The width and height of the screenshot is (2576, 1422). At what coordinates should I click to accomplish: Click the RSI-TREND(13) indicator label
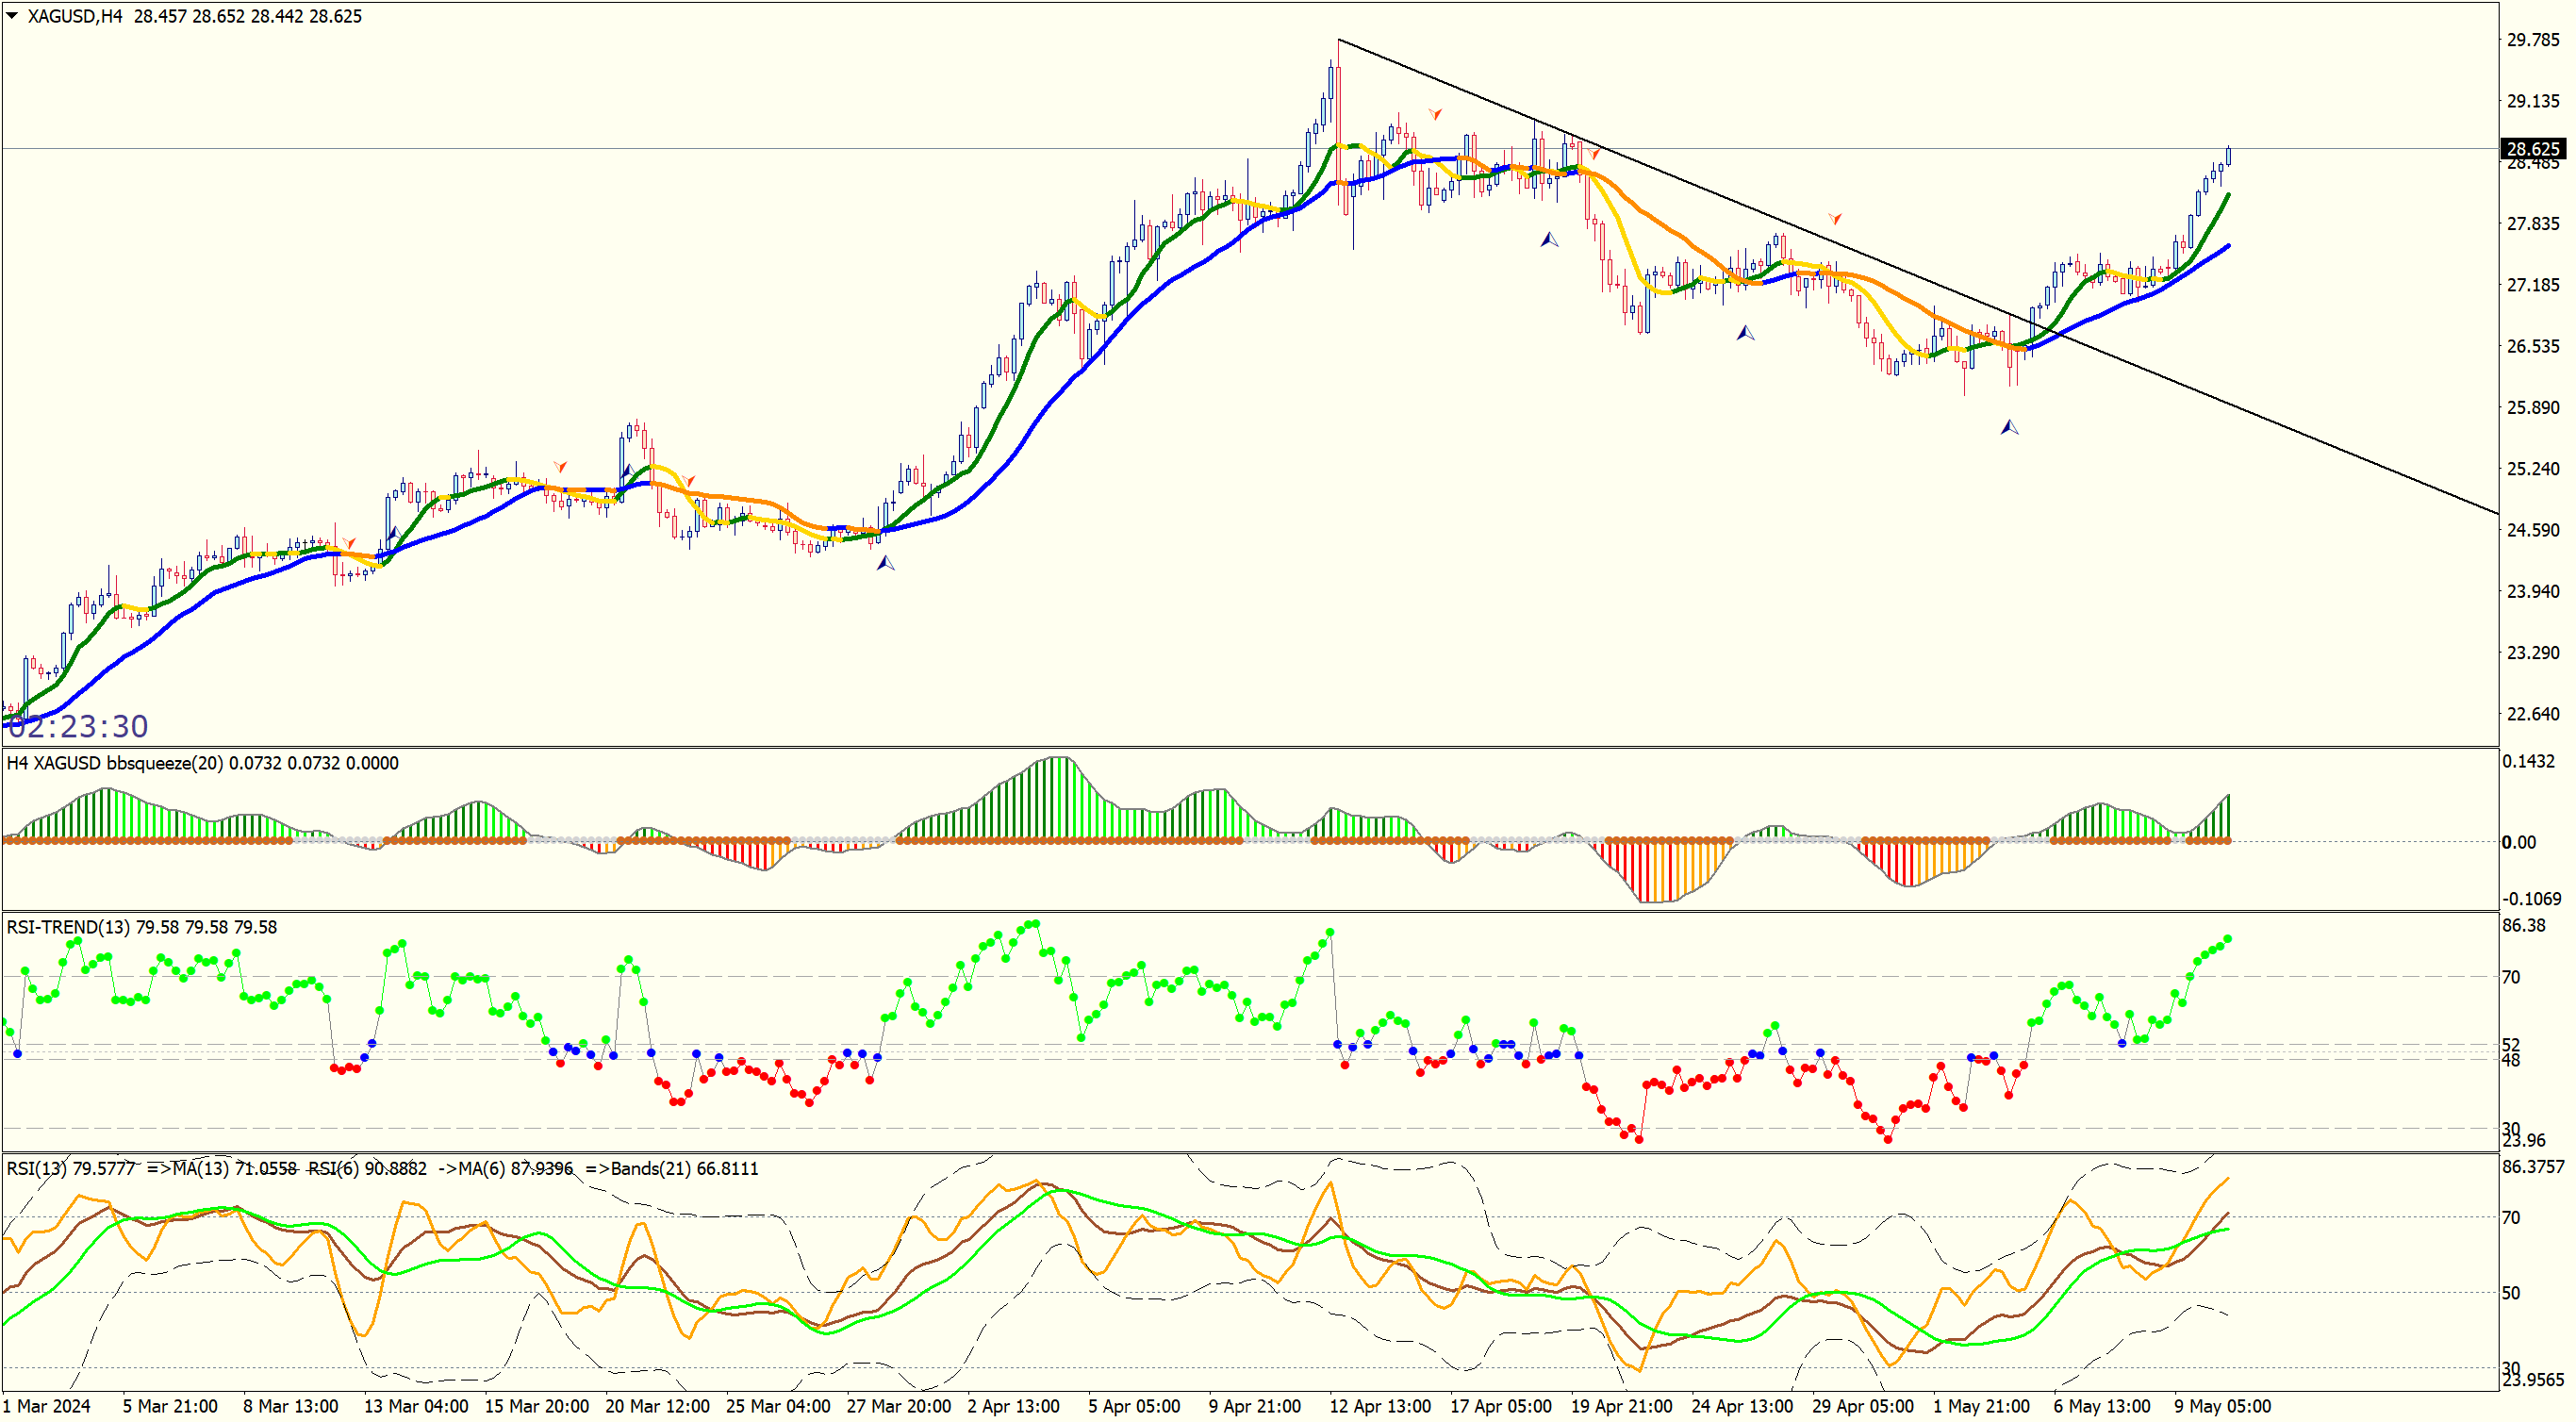click(68, 927)
